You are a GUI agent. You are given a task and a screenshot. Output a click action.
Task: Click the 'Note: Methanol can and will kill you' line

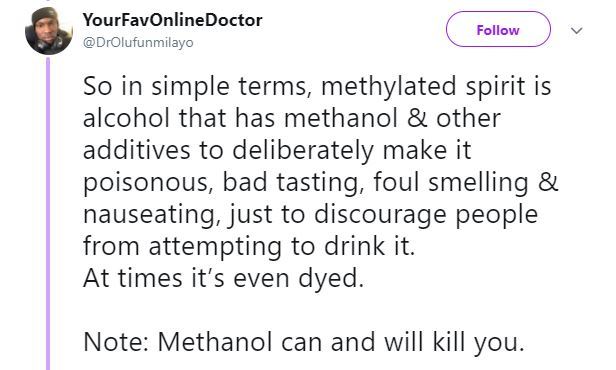click(304, 342)
